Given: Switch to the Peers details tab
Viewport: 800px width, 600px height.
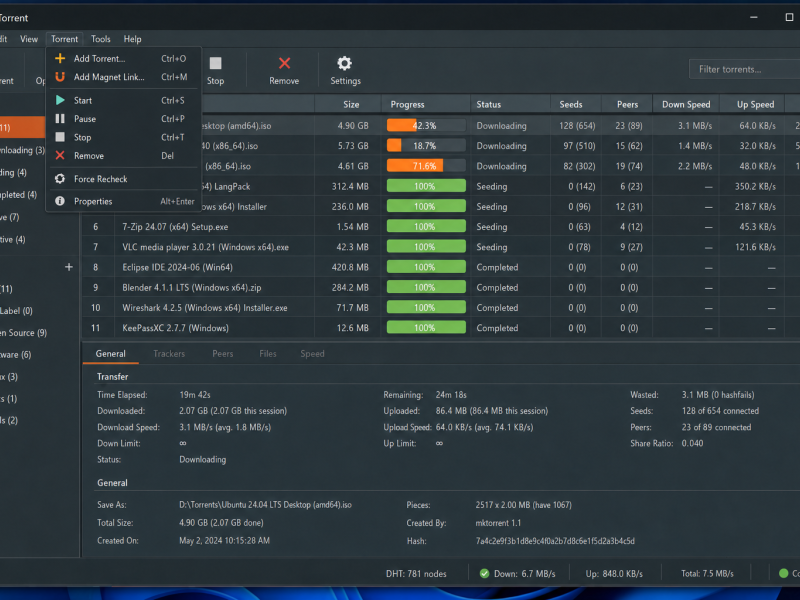Looking at the screenshot, I should (222, 354).
